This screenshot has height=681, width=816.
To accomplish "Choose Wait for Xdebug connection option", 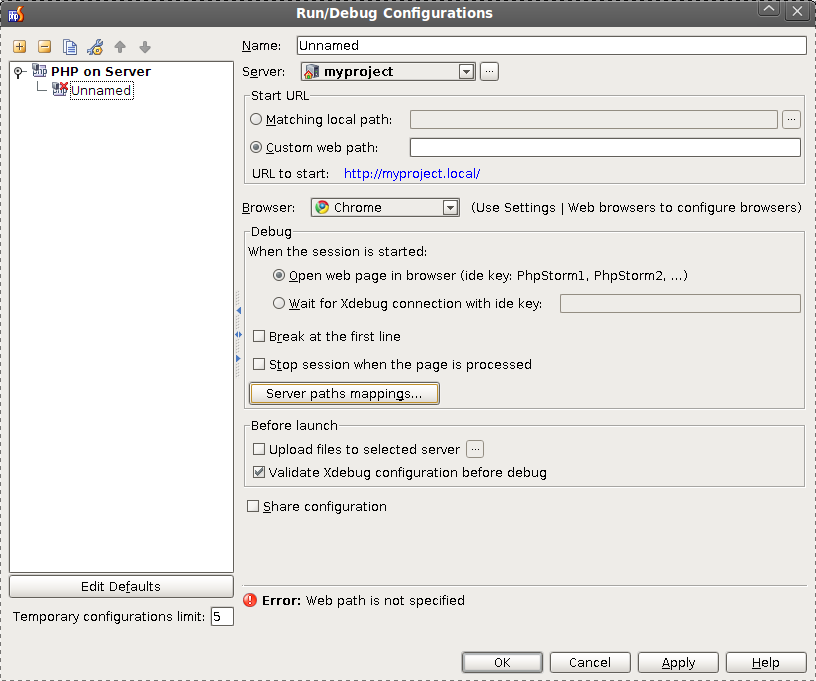I will (279, 303).
